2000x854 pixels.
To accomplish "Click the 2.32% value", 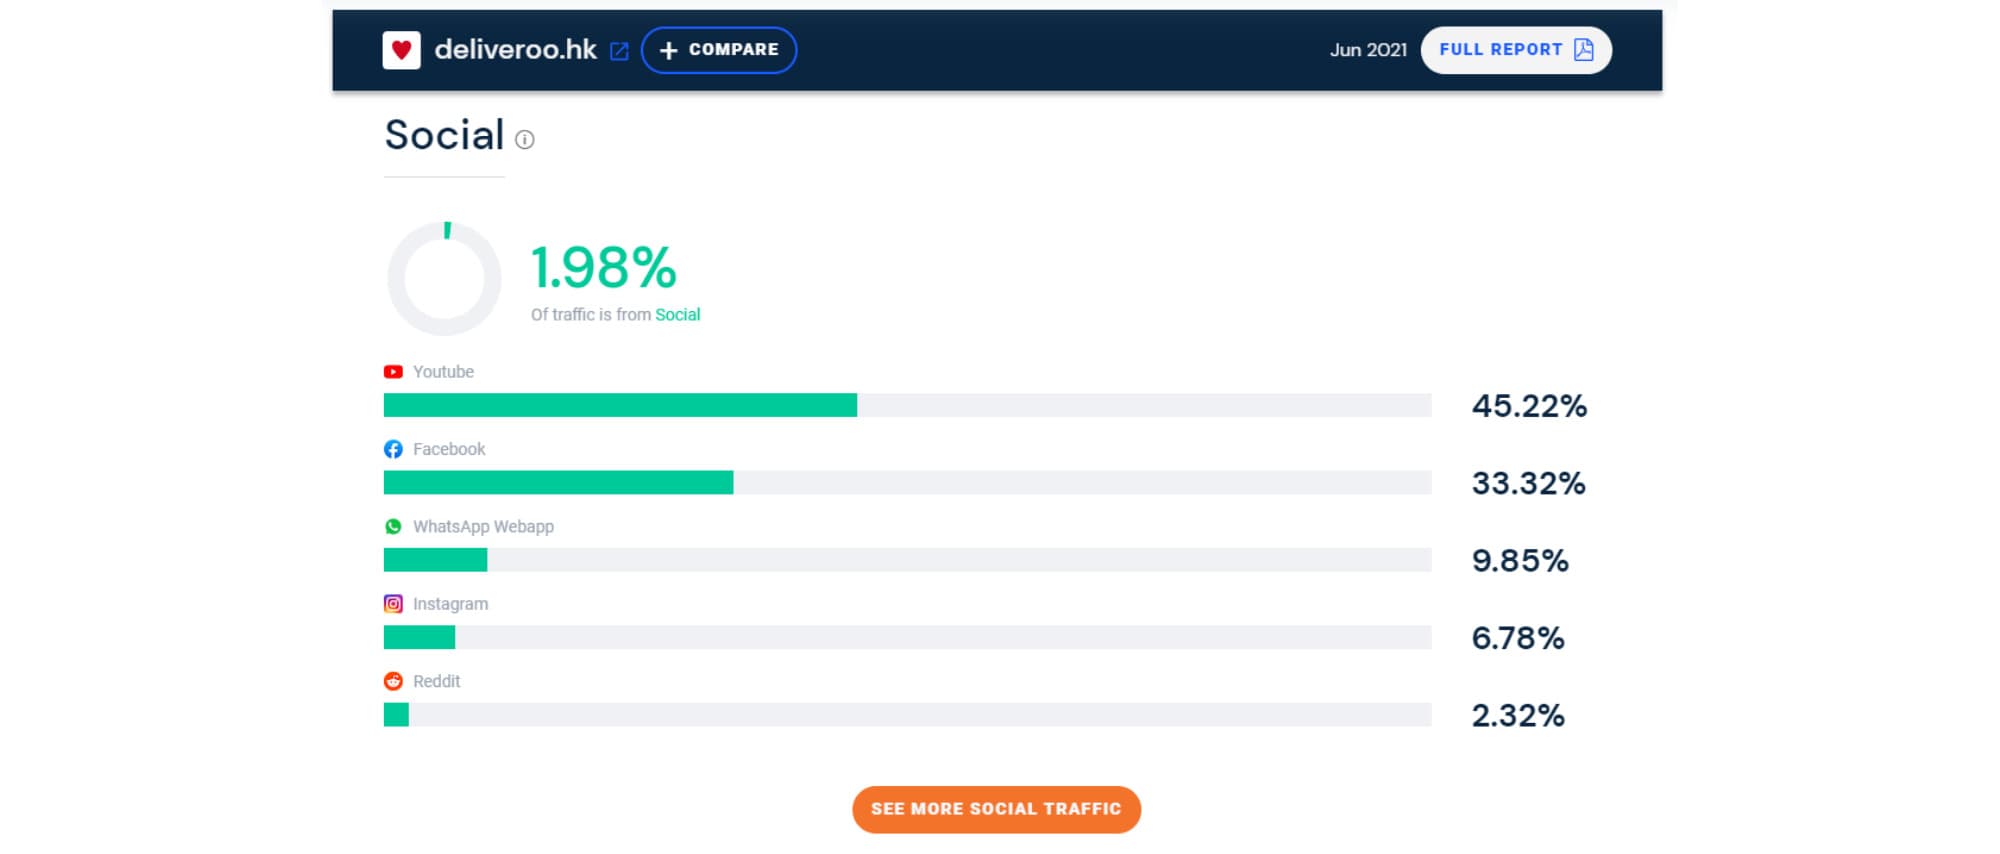I will (x=1518, y=716).
